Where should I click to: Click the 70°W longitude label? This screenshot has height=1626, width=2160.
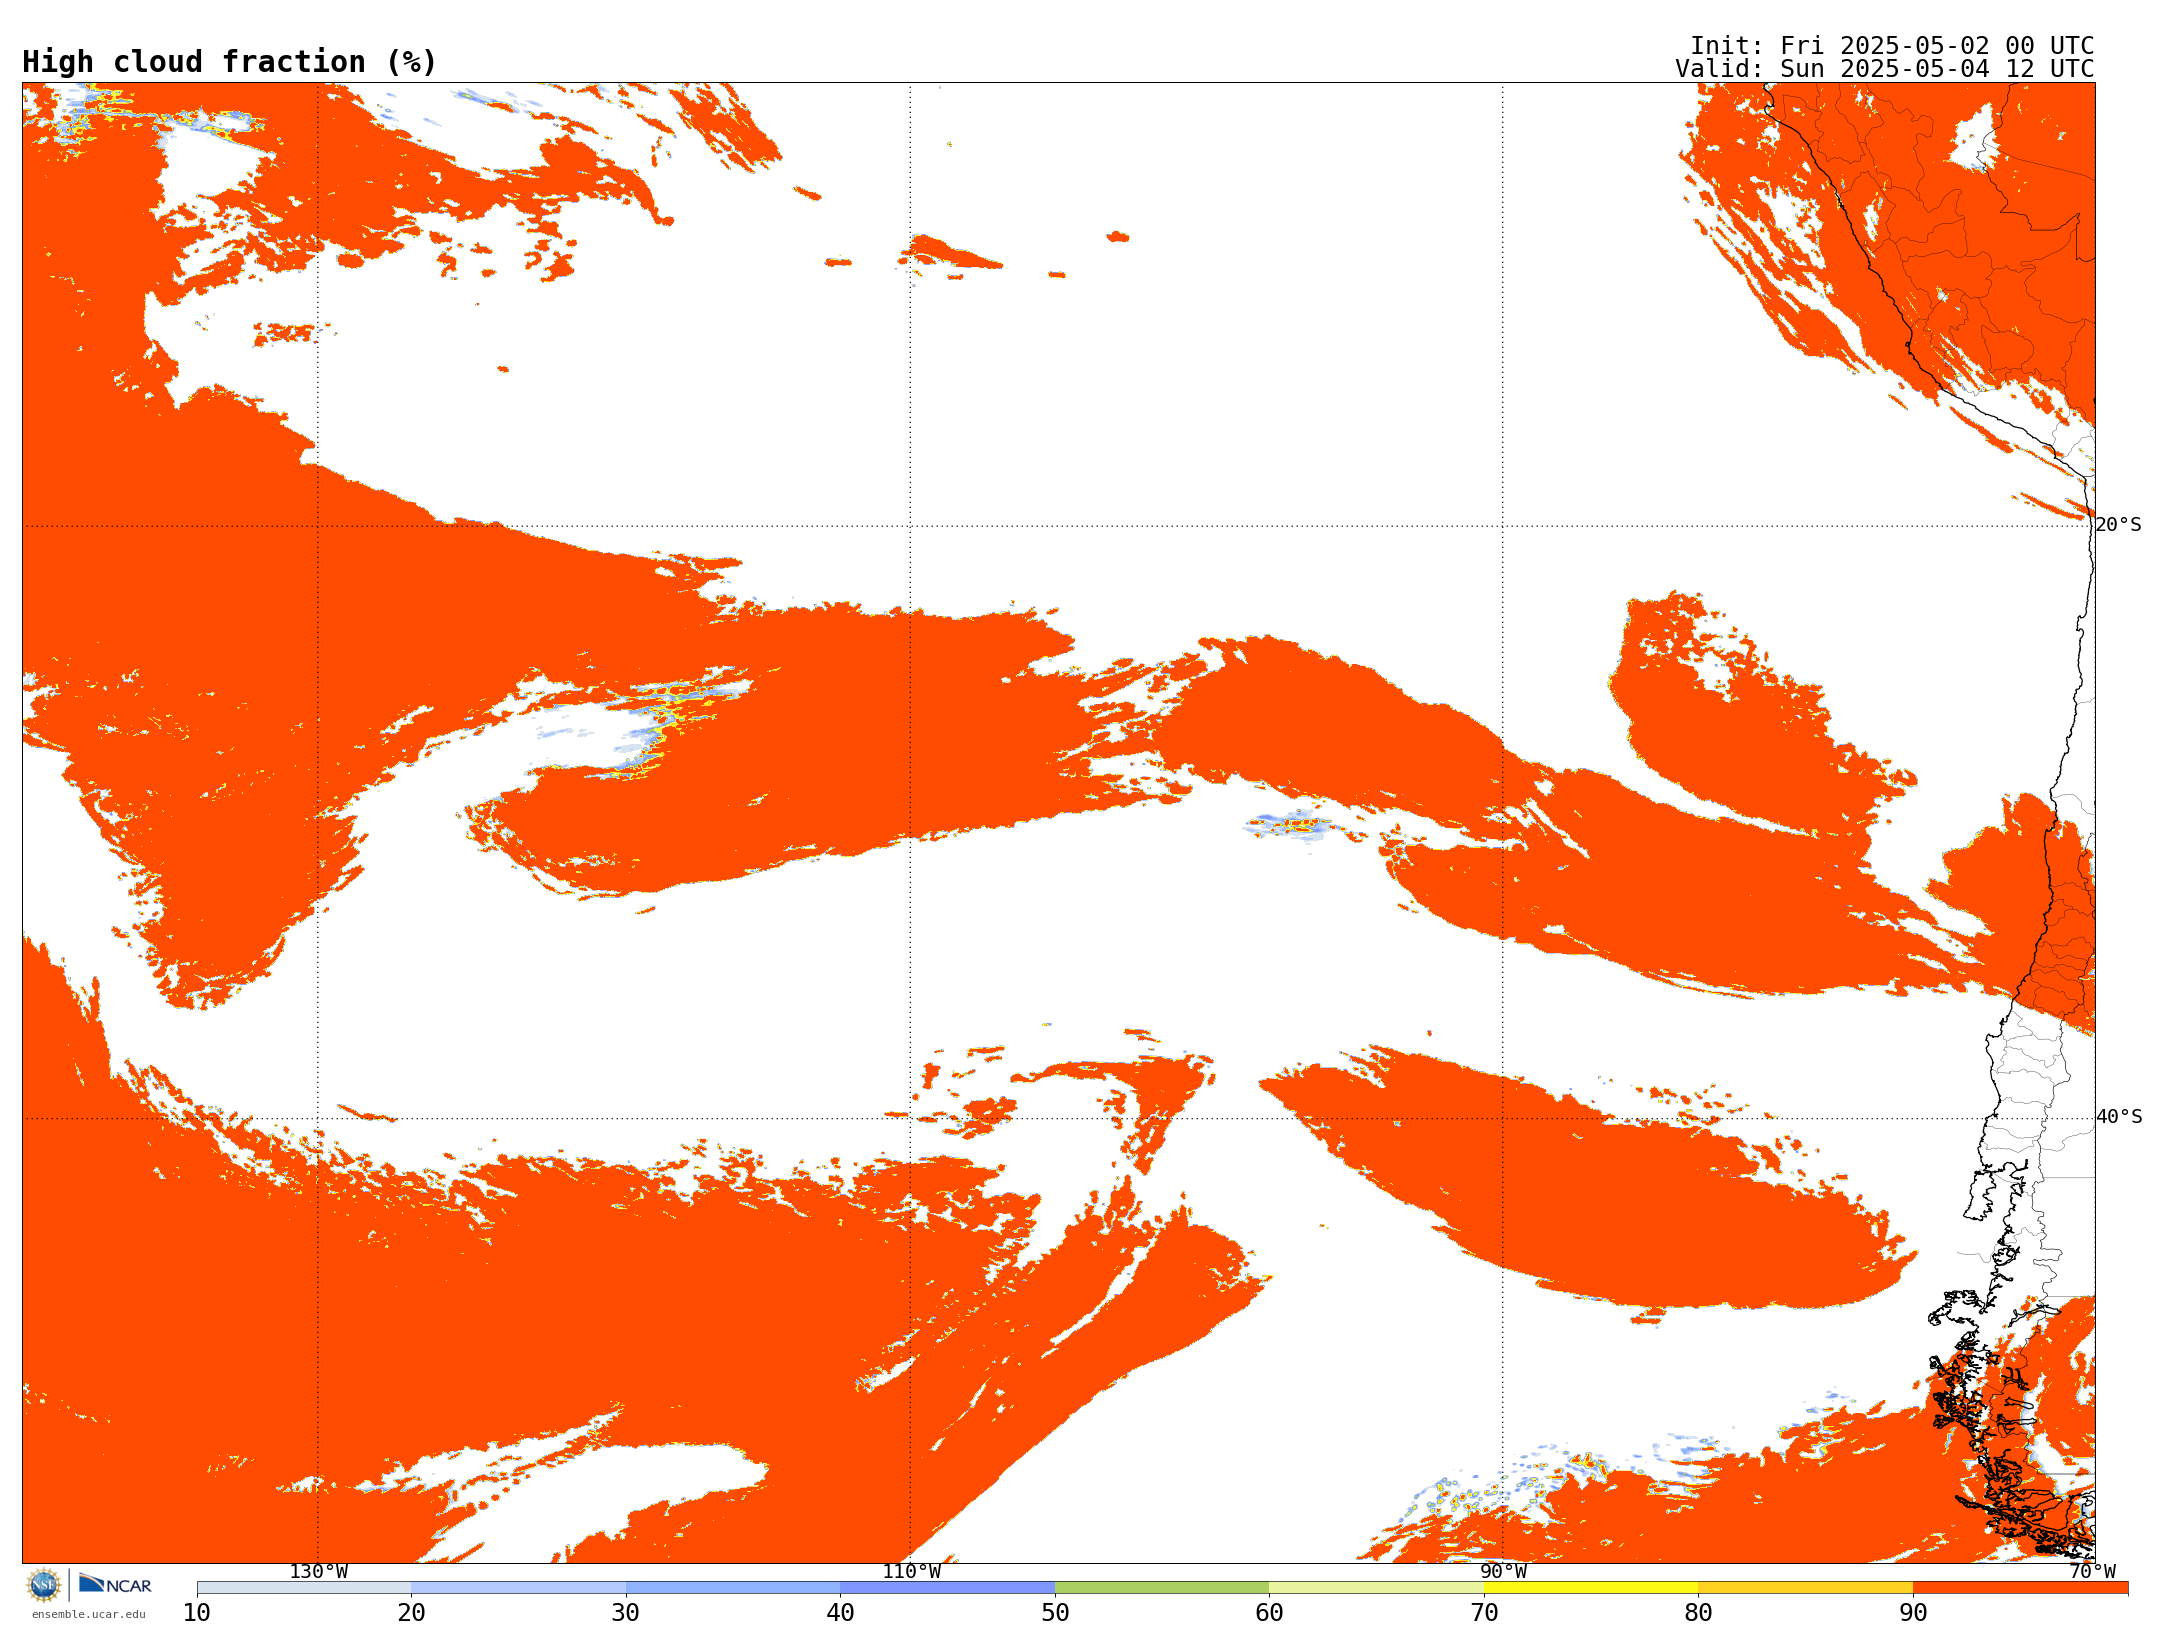click(x=2092, y=1572)
